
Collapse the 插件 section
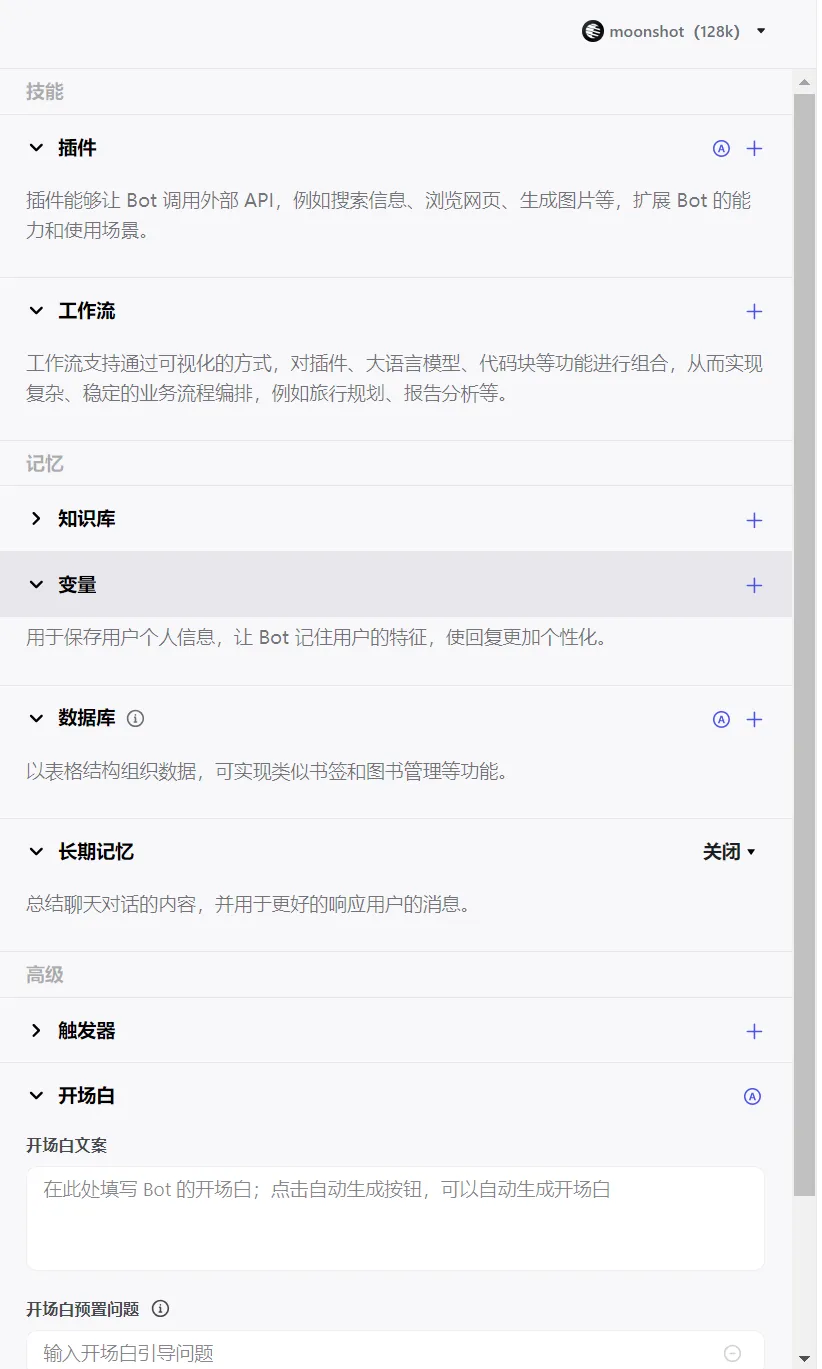(37, 148)
